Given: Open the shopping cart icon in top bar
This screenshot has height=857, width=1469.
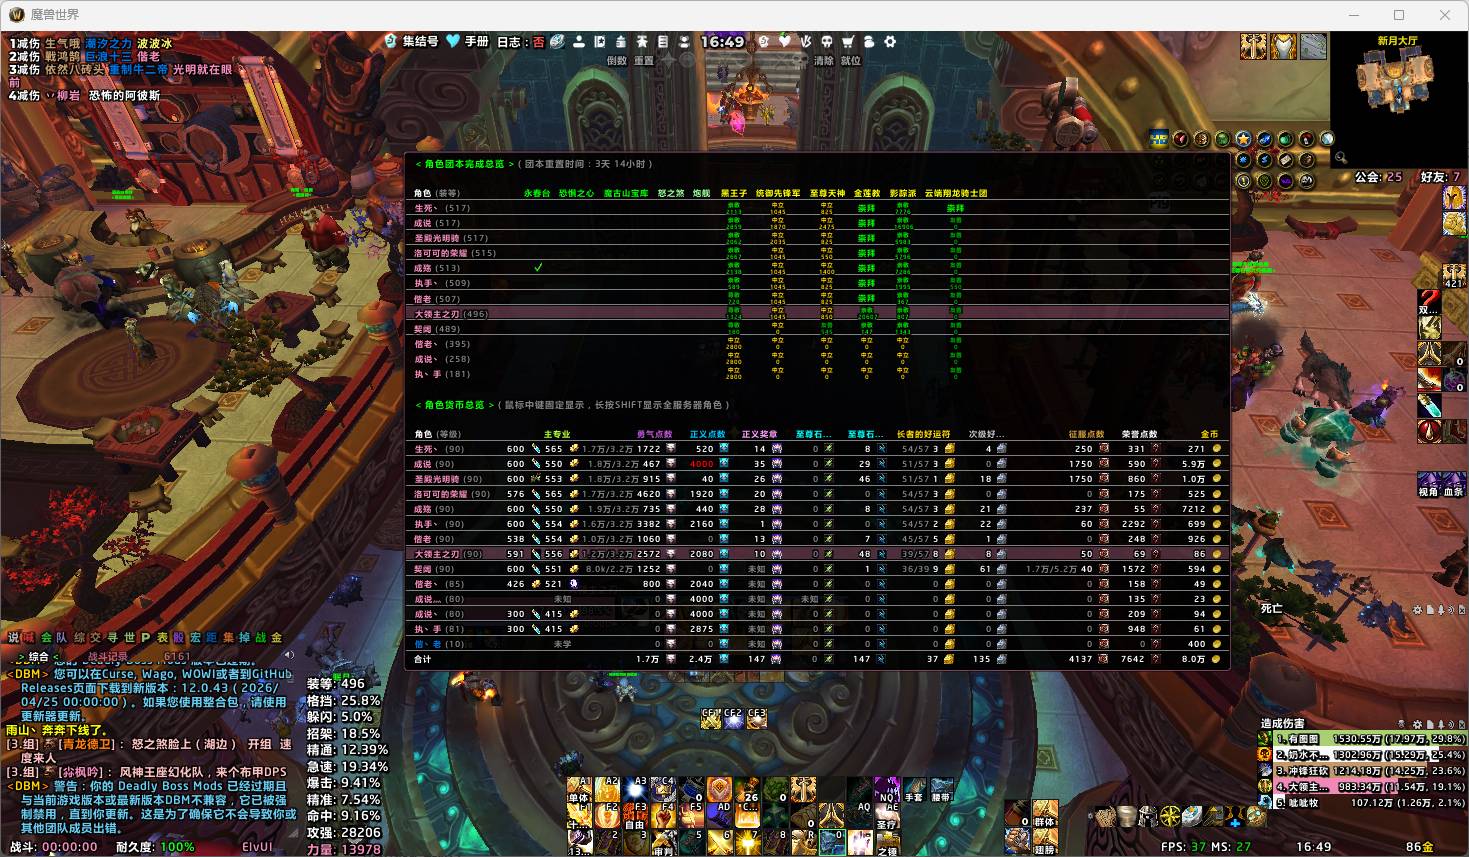Looking at the screenshot, I should [x=848, y=42].
